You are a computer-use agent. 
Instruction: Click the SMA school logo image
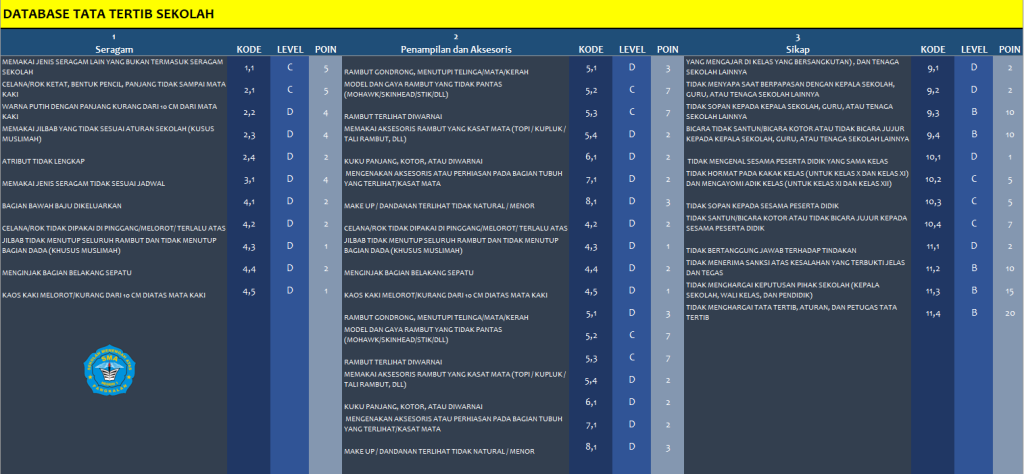109,370
